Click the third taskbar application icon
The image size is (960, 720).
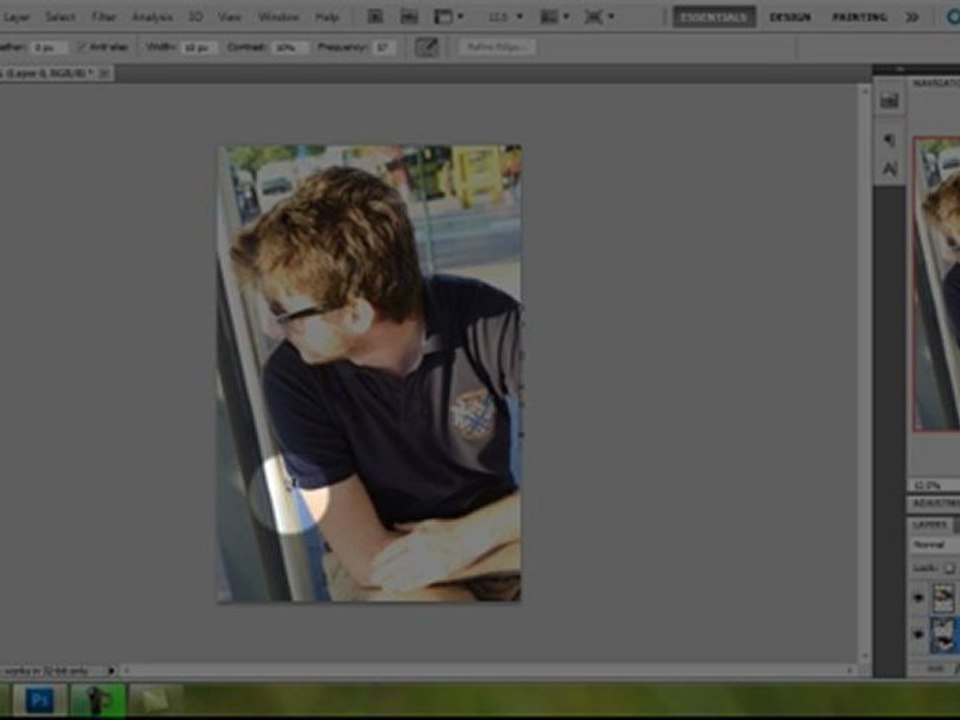coord(156,699)
